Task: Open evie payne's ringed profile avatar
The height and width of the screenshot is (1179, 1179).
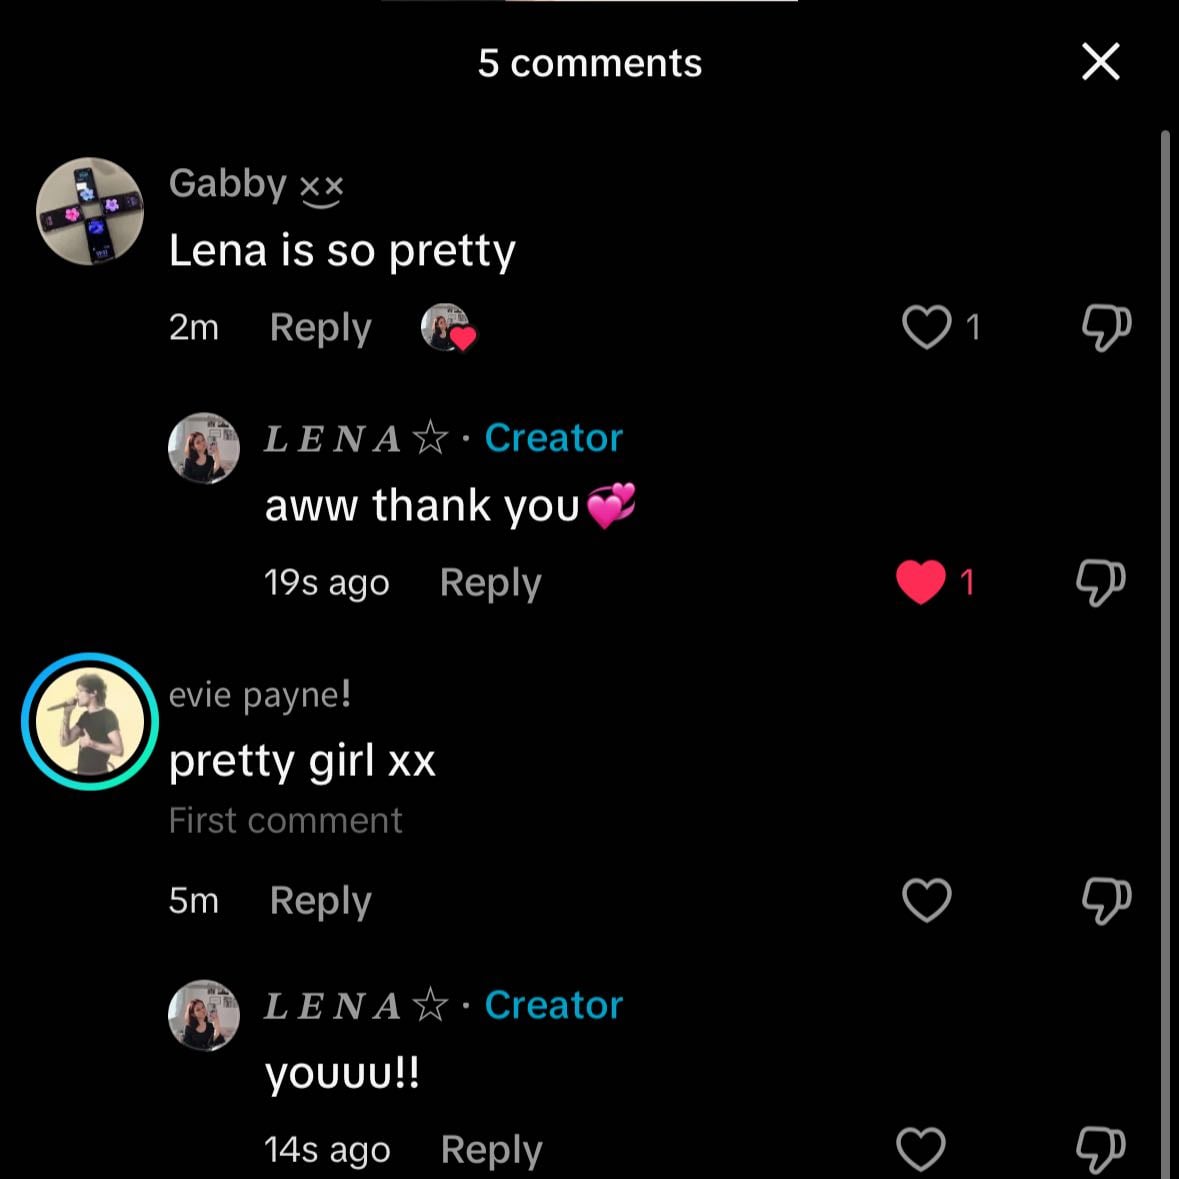Action: (90, 721)
